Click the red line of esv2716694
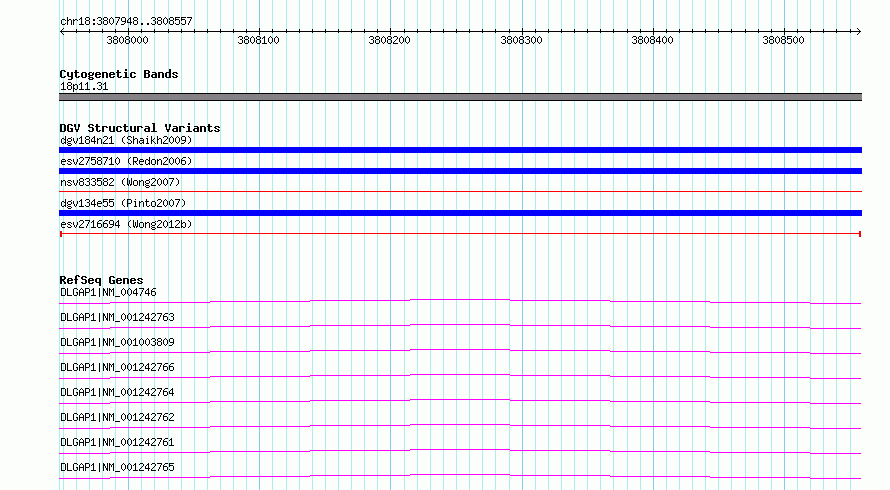Screen dimensions: 890x490 (460, 234)
